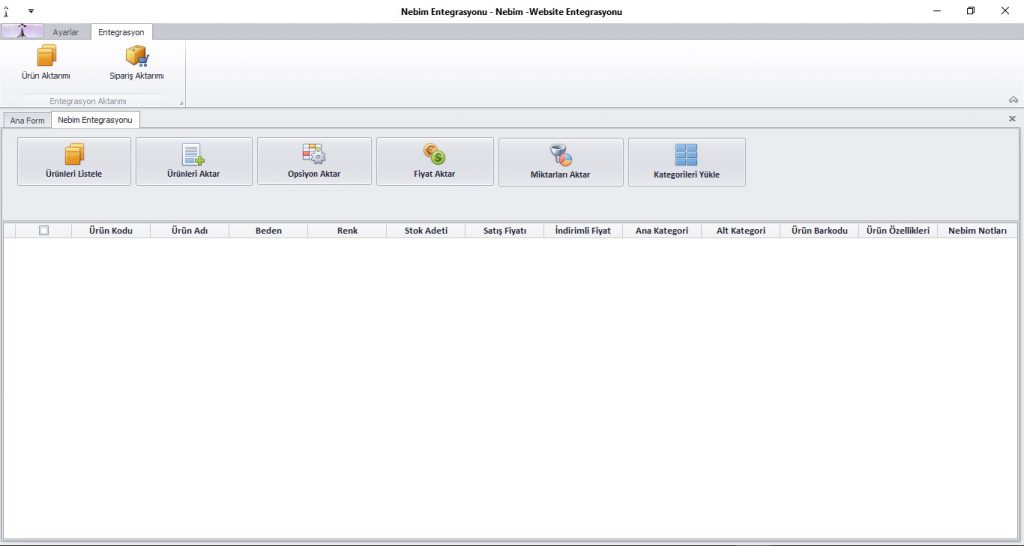Click the Nebim Notları column header
Screen dimensions: 1024x546
tap(977, 231)
